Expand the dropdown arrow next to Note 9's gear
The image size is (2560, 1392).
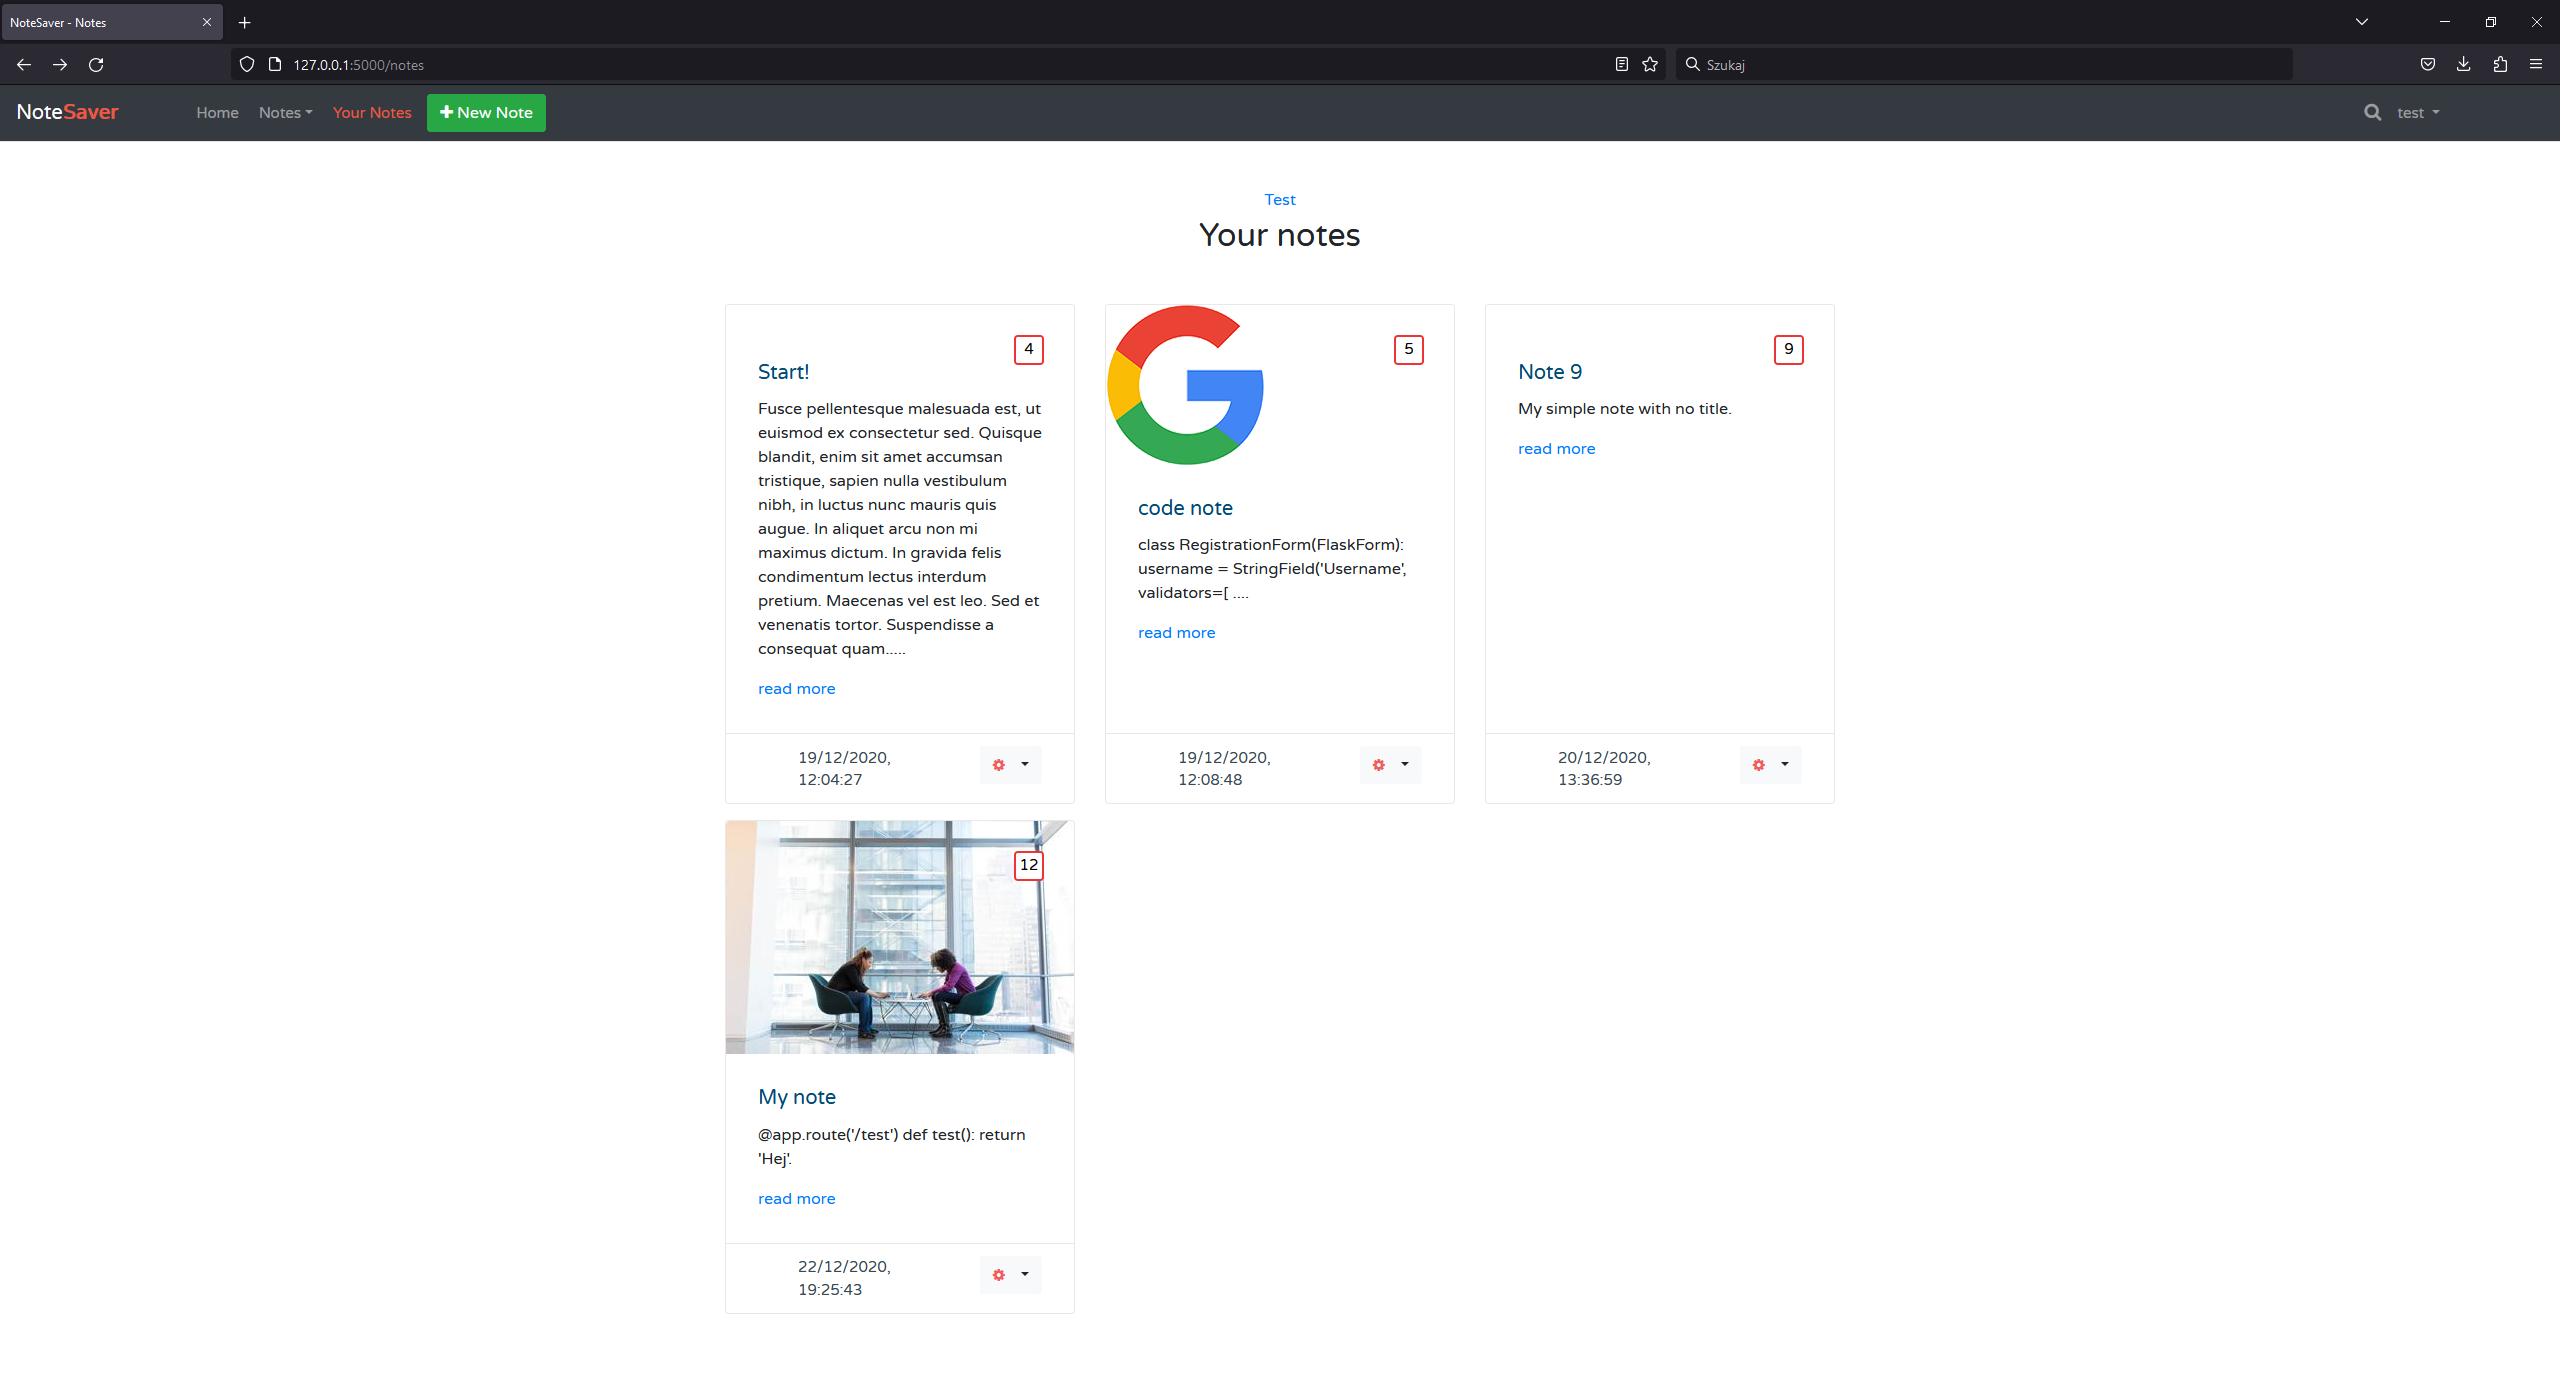click(x=1784, y=764)
